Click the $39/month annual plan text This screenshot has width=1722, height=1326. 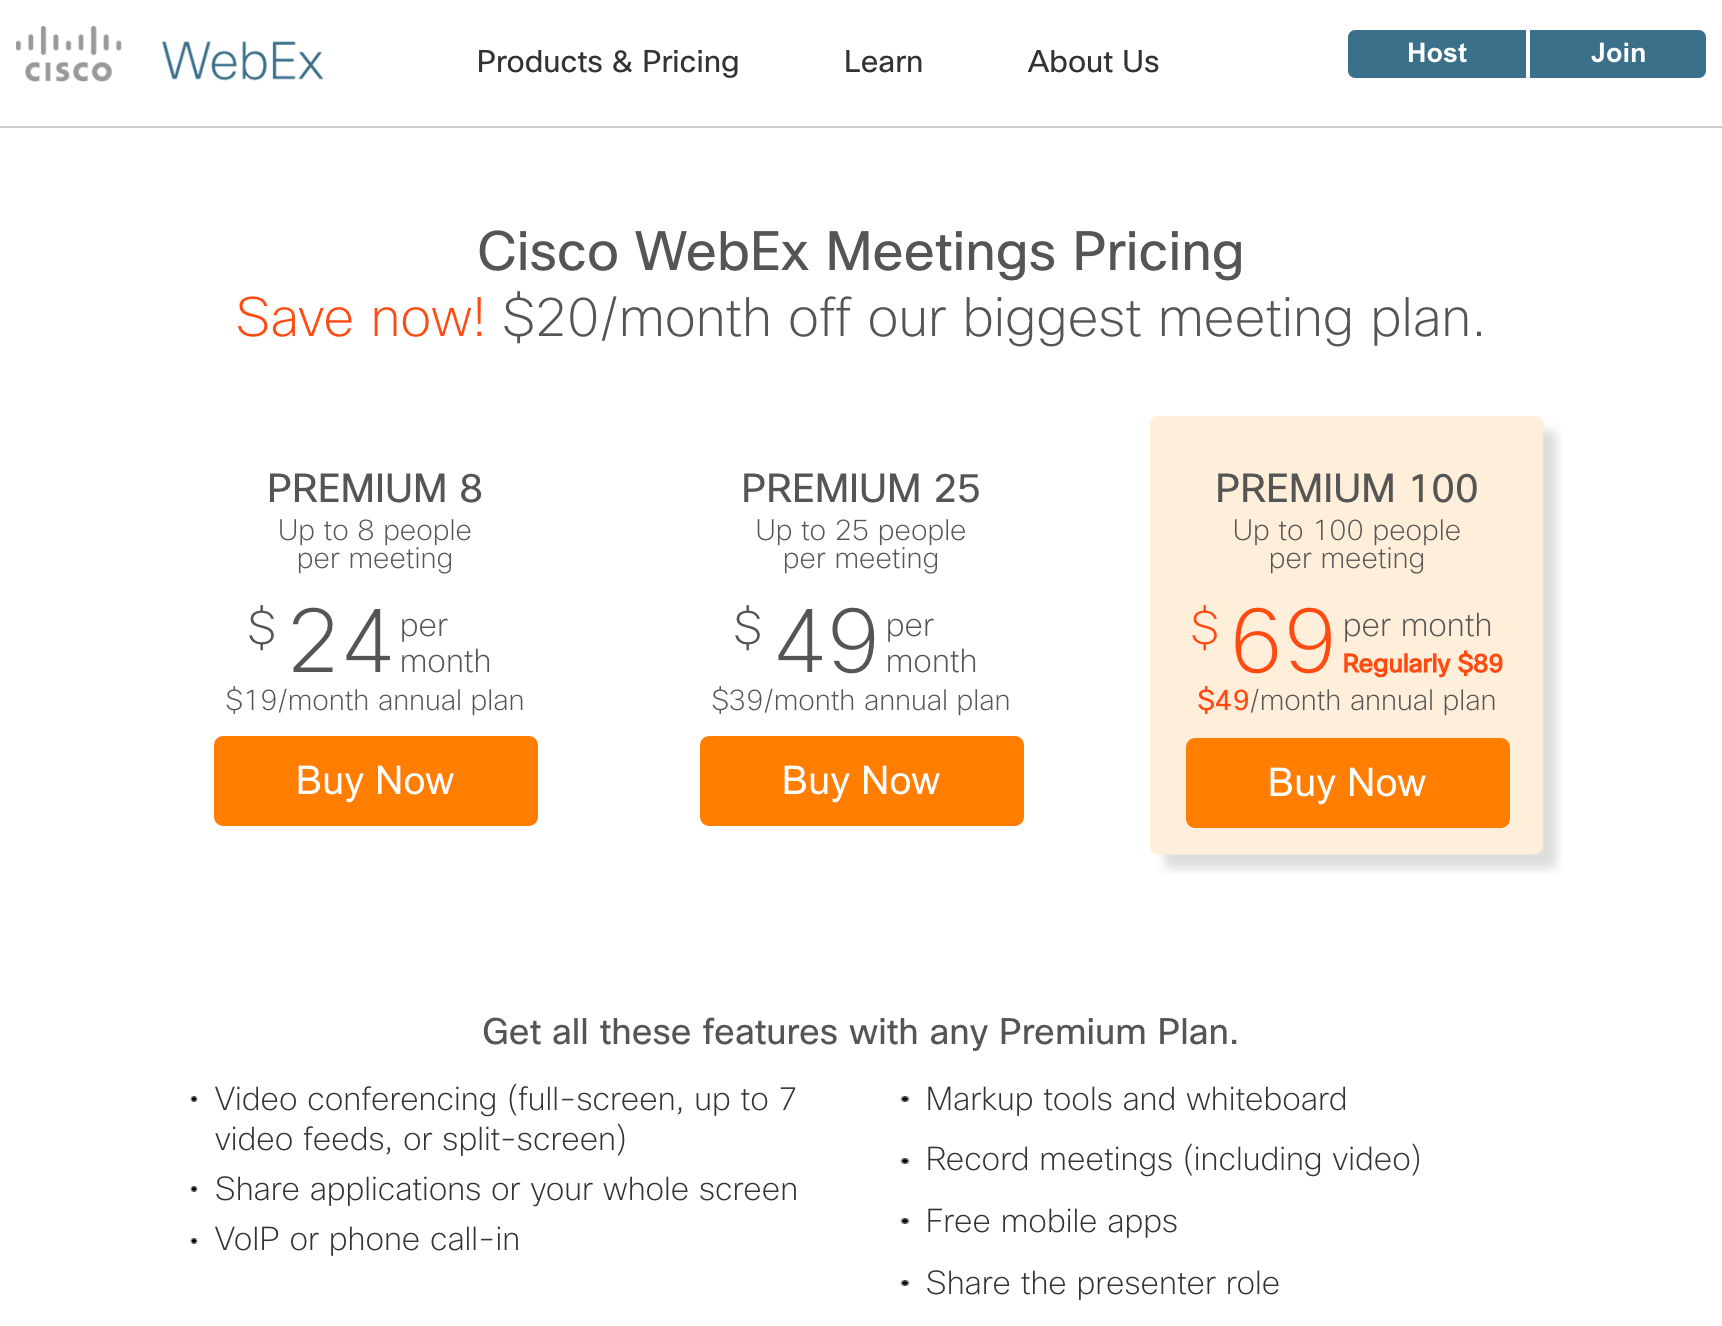pos(861,700)
